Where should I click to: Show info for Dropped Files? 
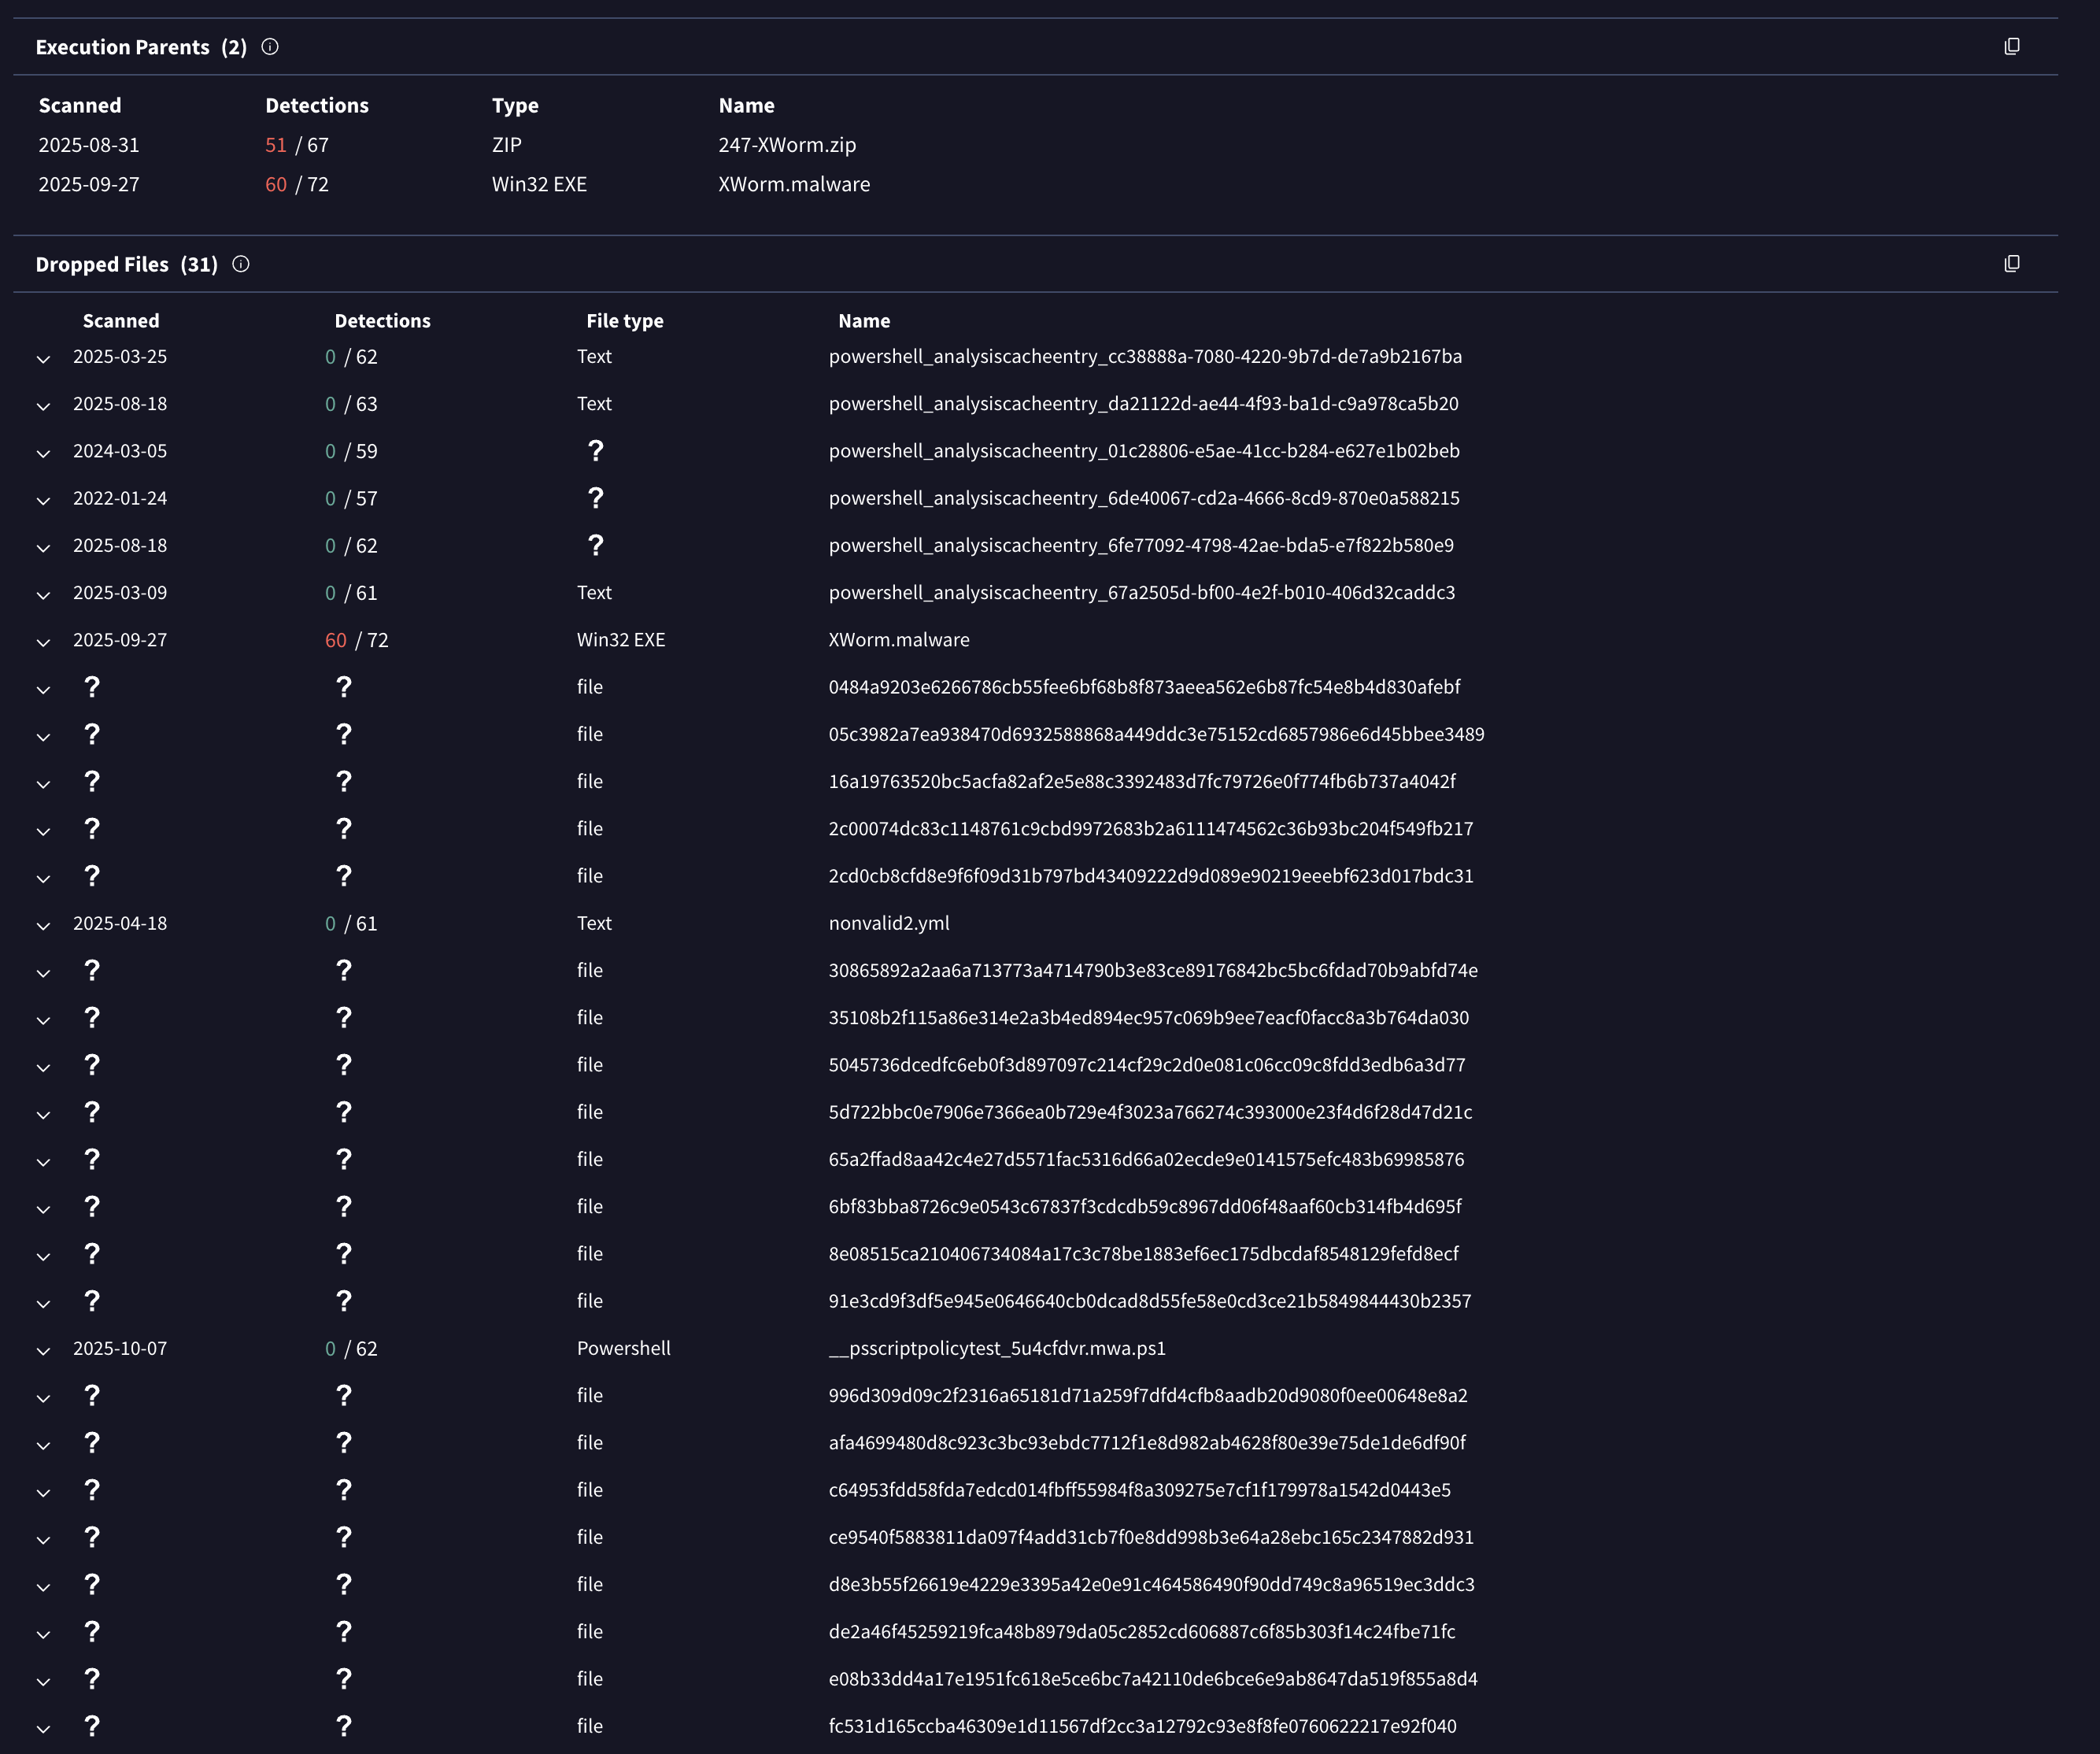tap(241, 264)
